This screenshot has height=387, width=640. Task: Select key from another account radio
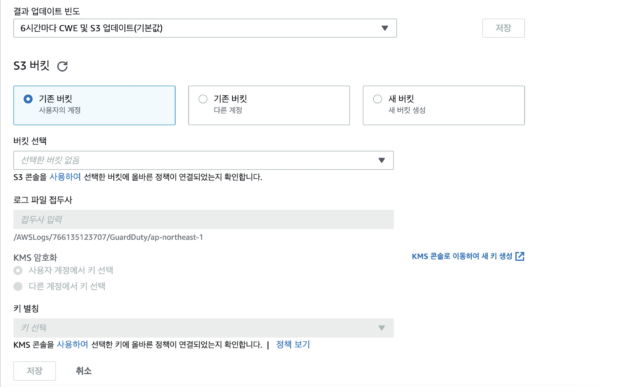click(18, 286)
